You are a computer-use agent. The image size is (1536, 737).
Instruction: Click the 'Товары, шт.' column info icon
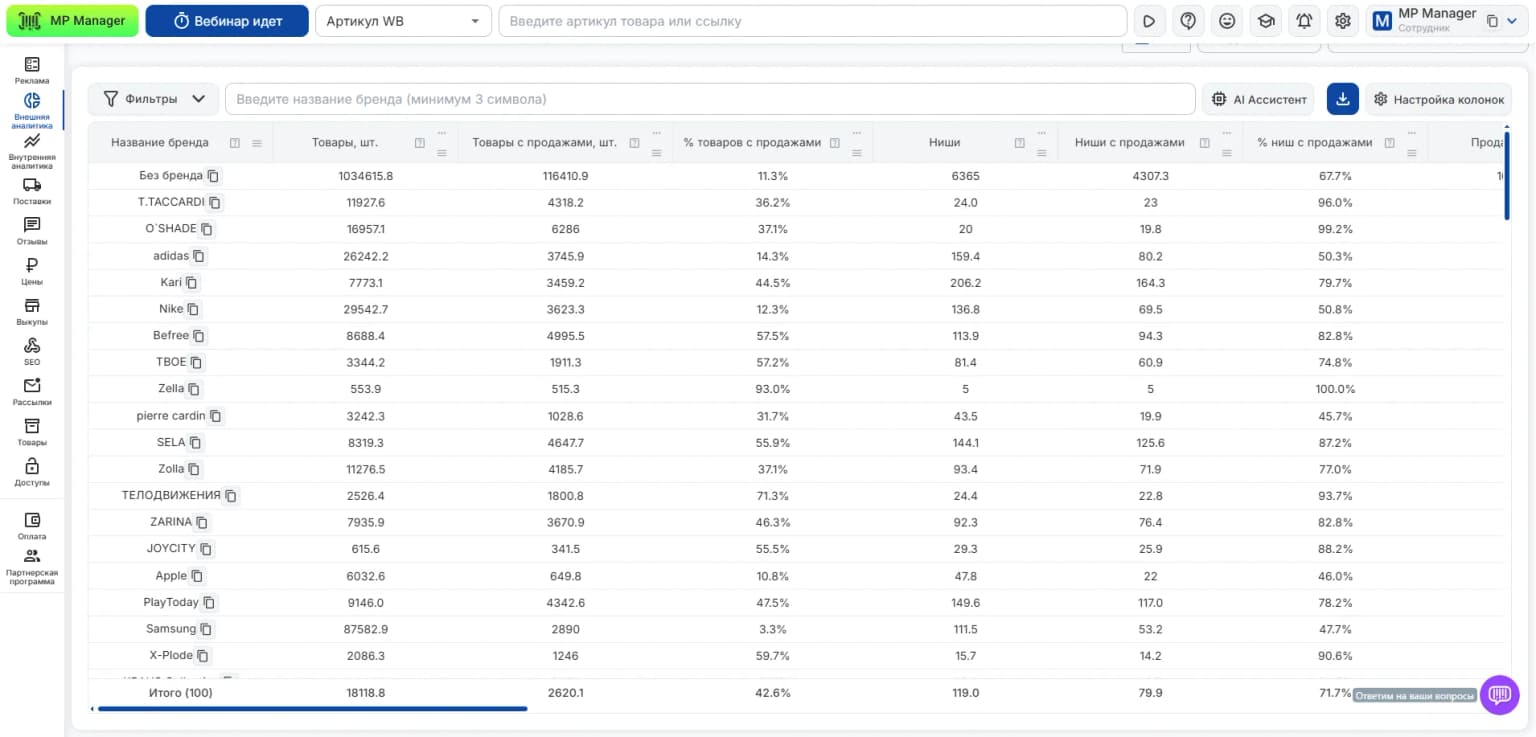click(x=420, y=143)
